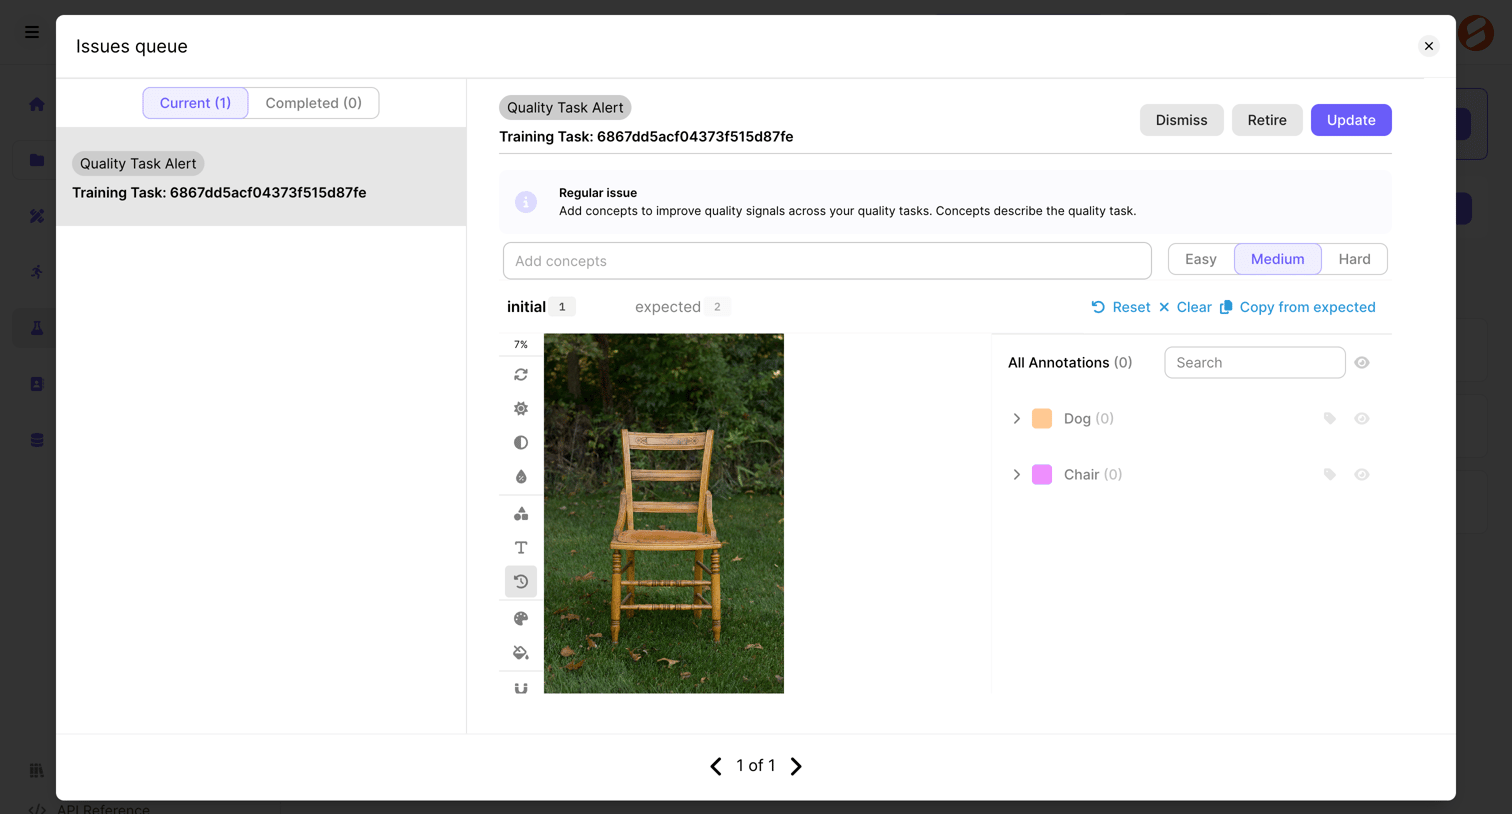Go to the next issue page
The height and width of the screenshot is (814, 1512).
796,767
